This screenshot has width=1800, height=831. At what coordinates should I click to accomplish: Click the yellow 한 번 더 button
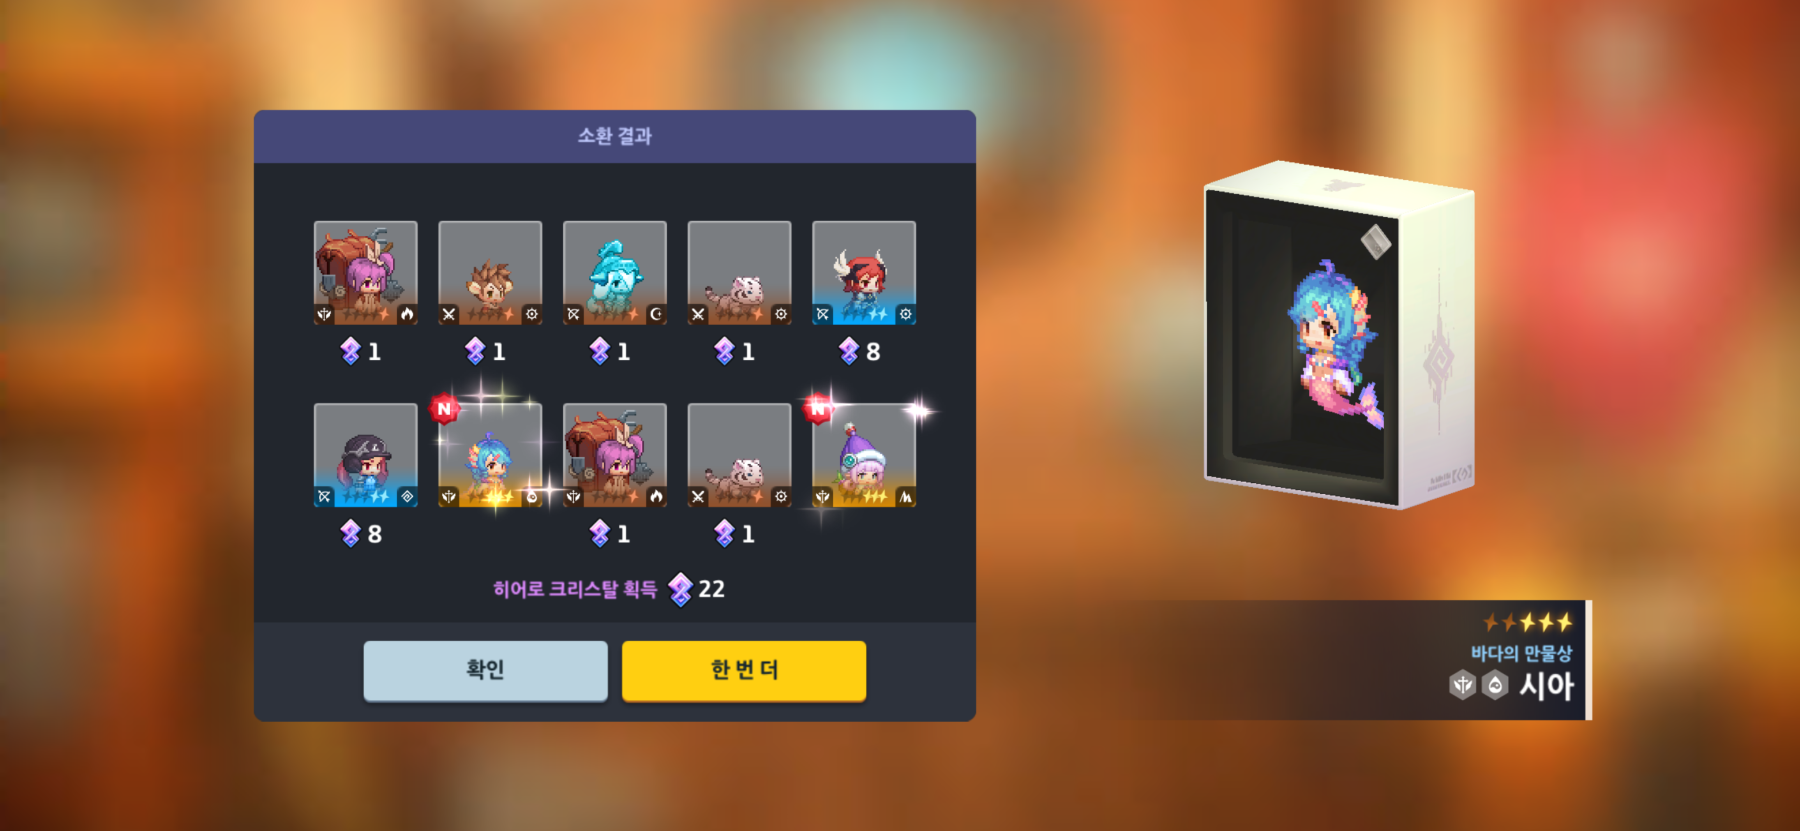point(744,670)
